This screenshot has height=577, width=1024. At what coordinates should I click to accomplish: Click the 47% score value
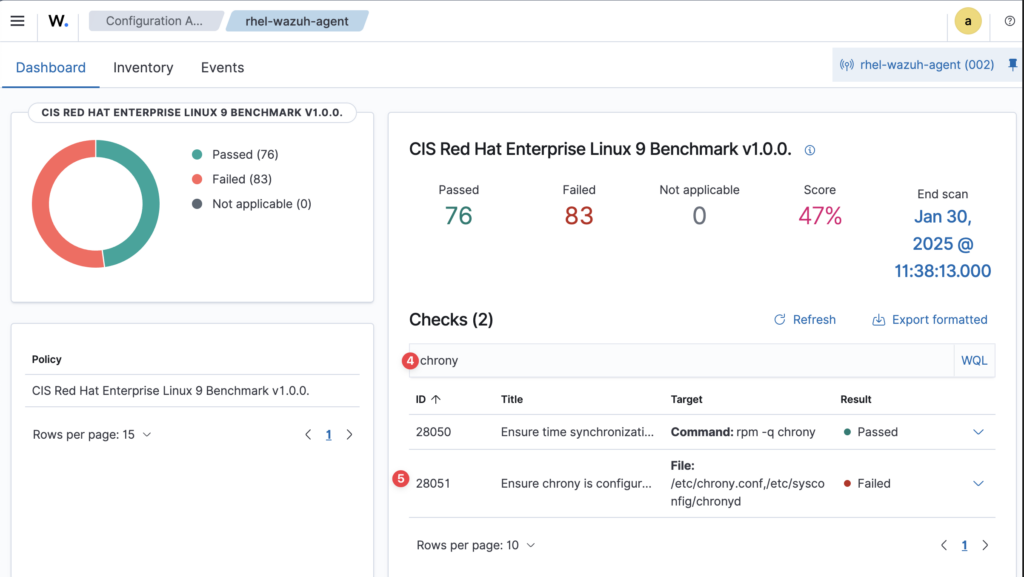[820, 216]
